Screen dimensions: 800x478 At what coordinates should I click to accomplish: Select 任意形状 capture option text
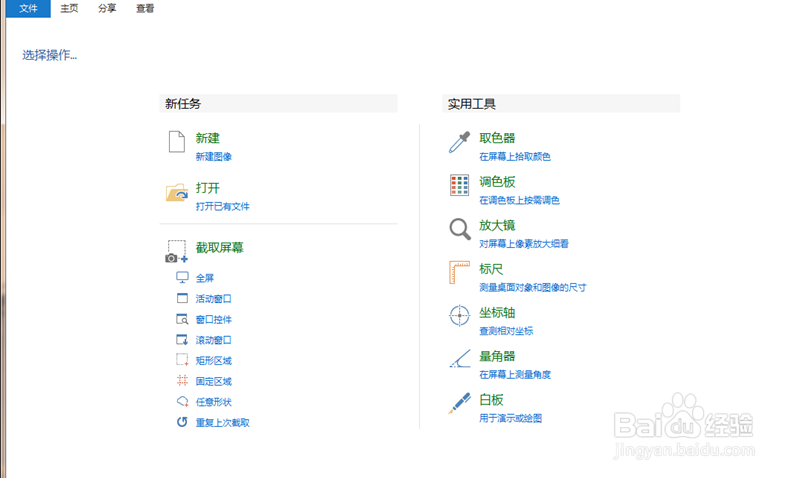point(214,402)
